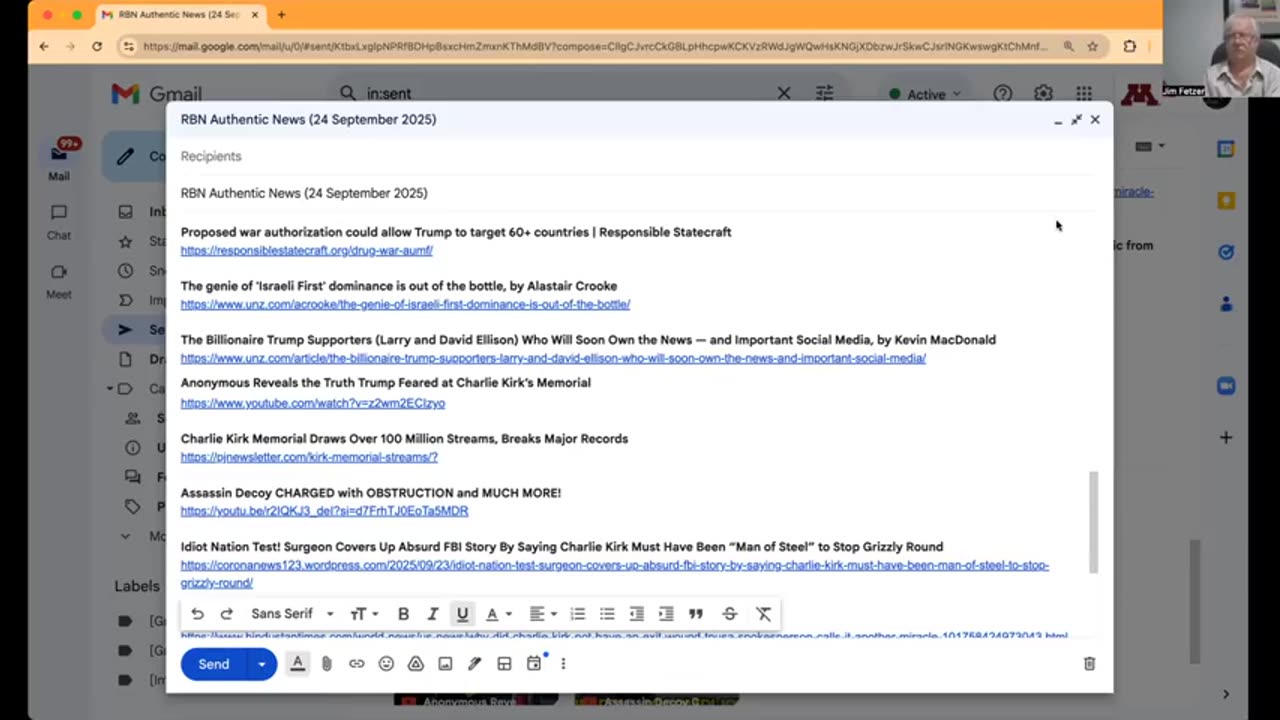Insert a photo into the email

click(x=445, y=664)
